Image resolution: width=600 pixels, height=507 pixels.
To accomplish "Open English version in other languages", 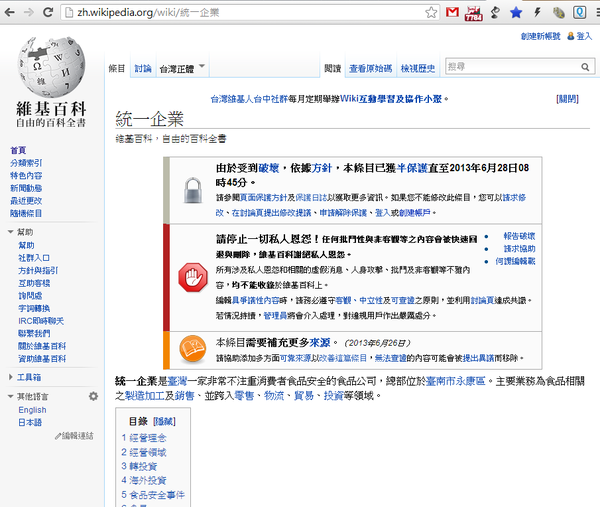I will click(32, 410).
